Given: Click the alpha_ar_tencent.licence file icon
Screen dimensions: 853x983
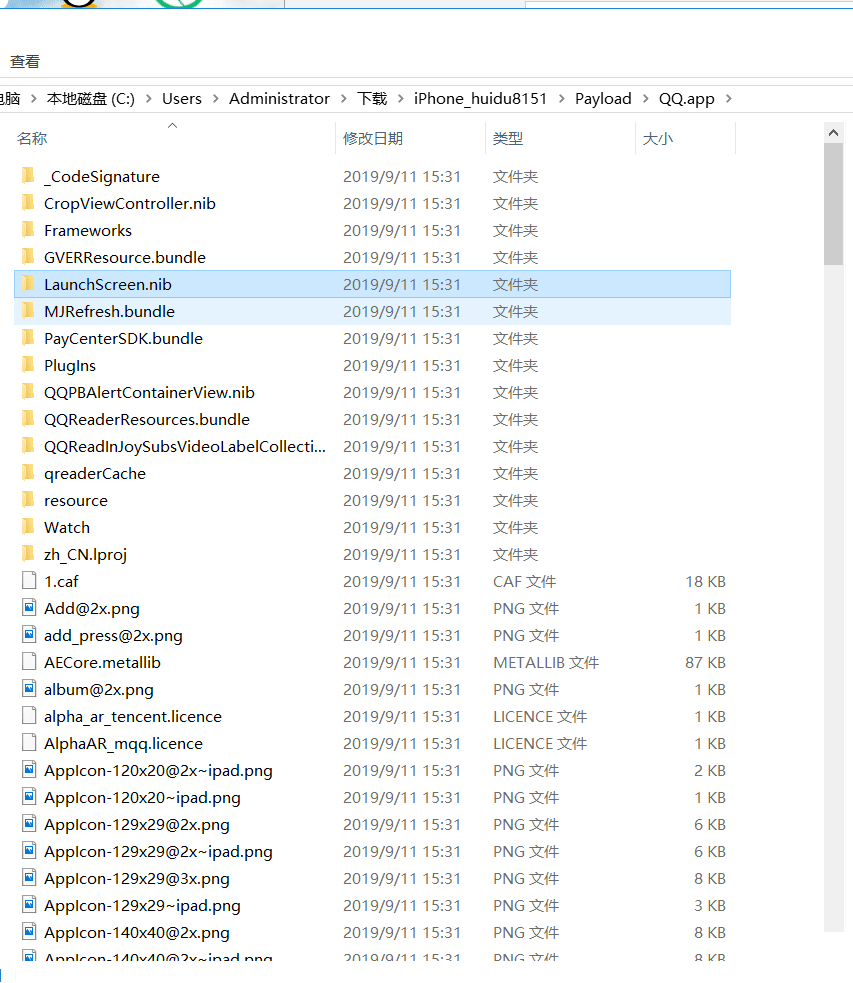Looking at the screenshot, I should [29, 715].
